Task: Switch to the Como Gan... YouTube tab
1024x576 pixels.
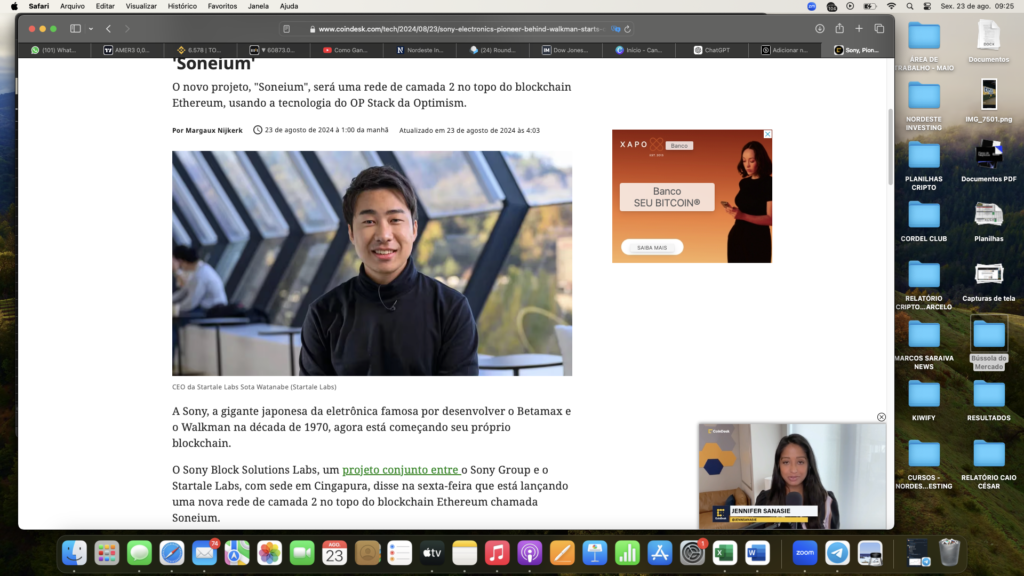Action: click(x=346, y=50)
